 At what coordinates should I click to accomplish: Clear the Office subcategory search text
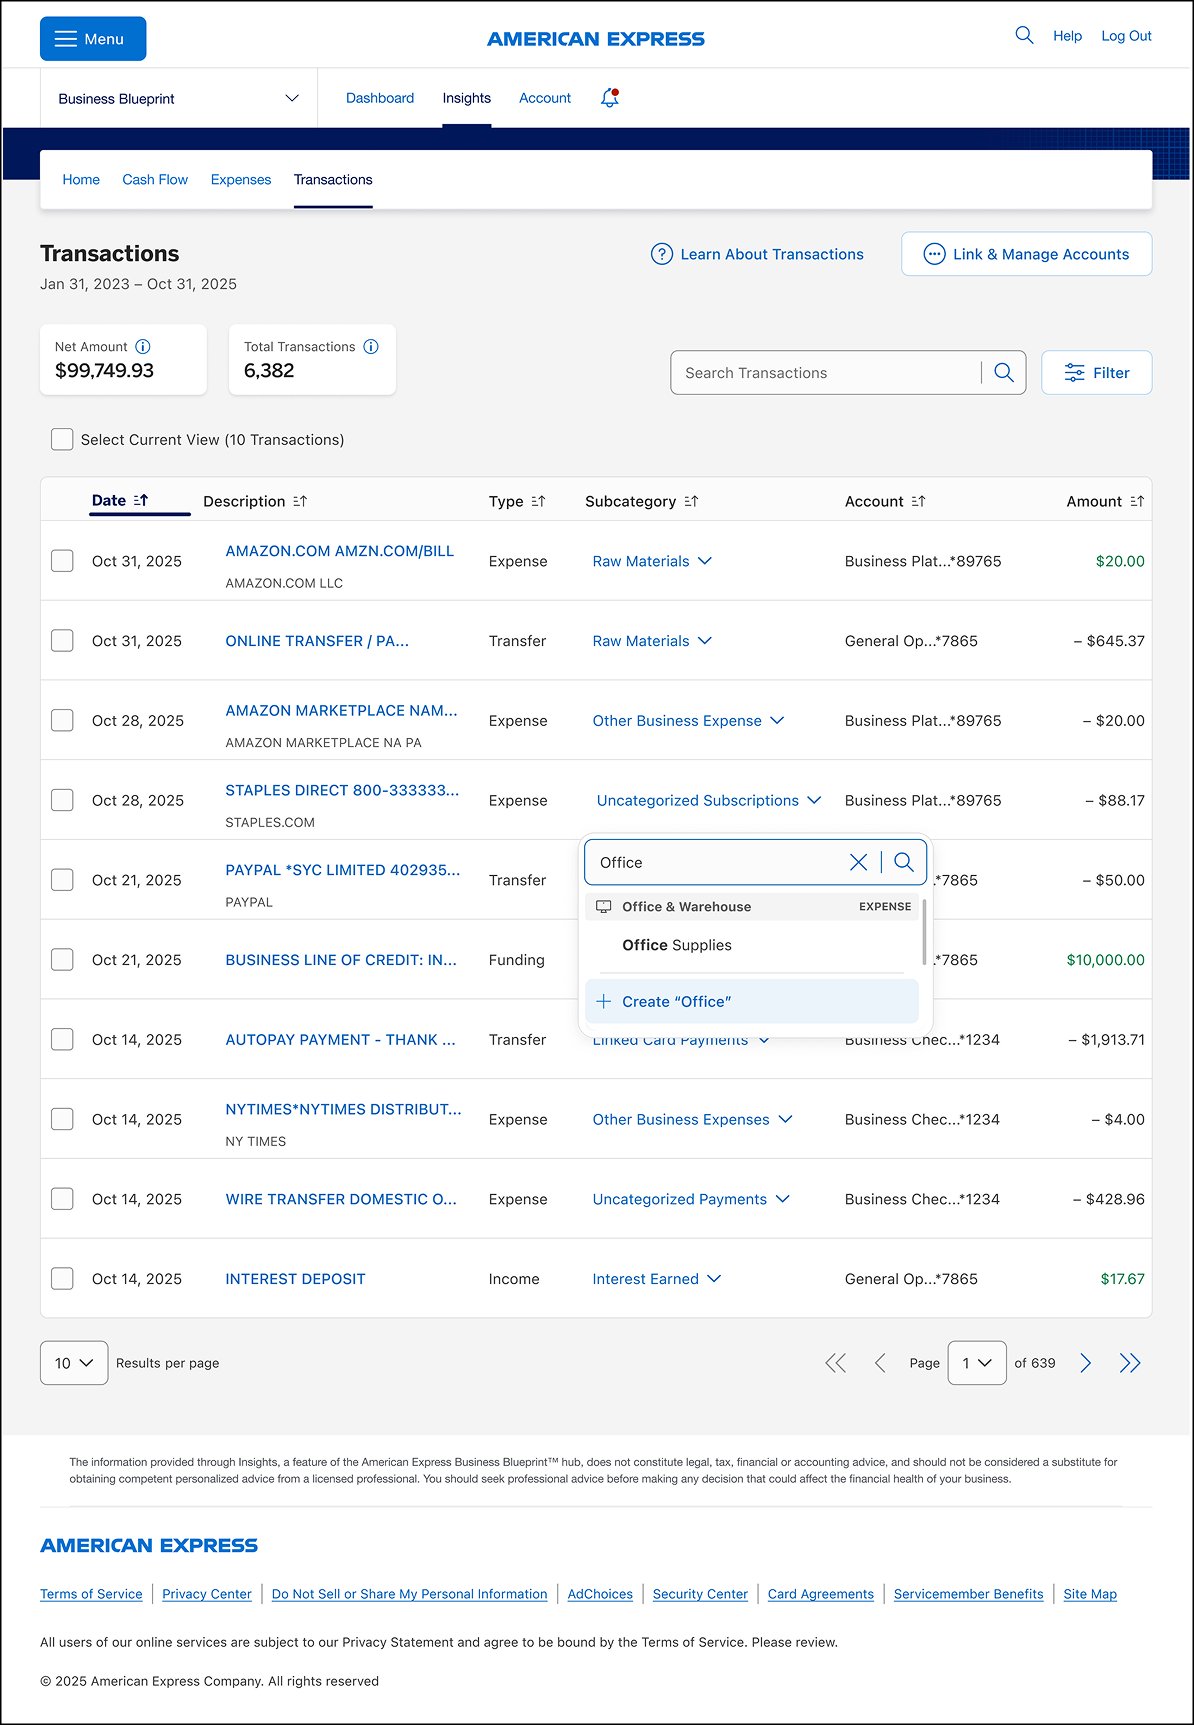(858, 862)
